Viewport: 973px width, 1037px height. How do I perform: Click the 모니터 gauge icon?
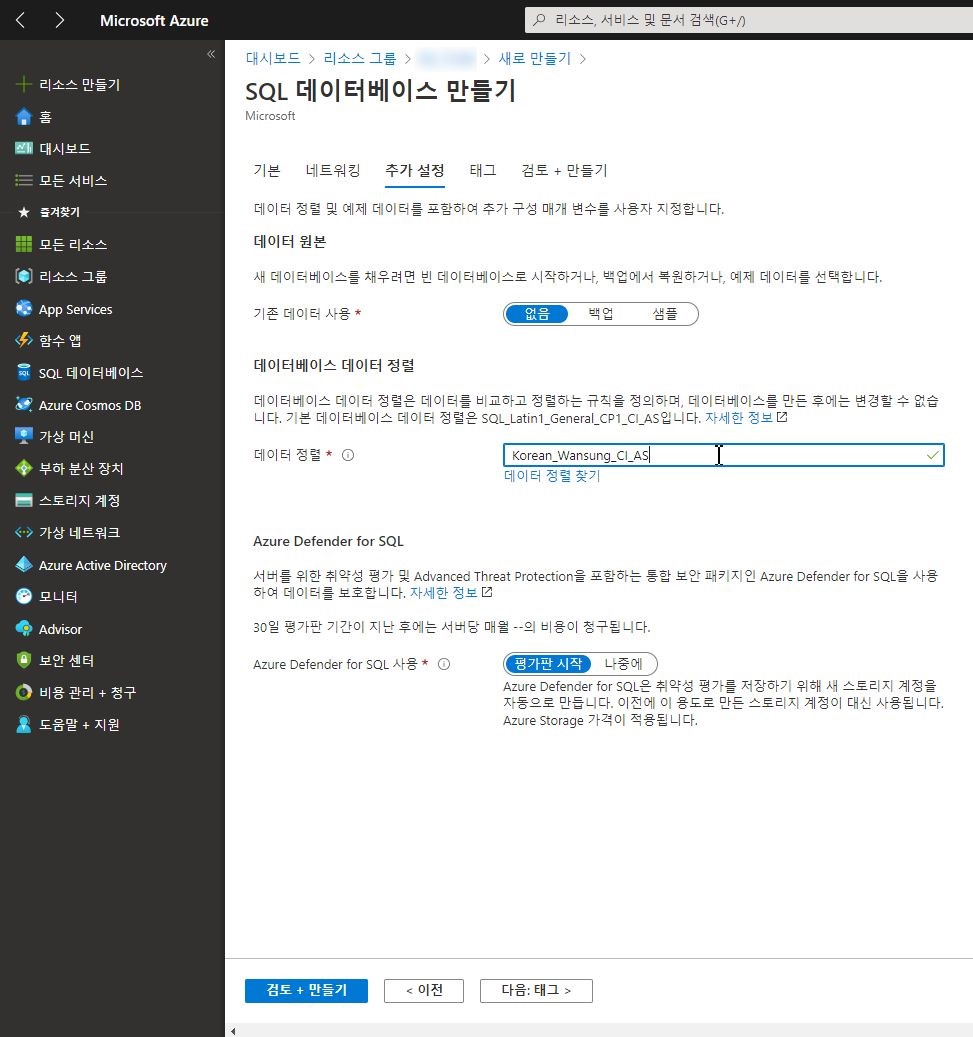[x=24, y=597]
